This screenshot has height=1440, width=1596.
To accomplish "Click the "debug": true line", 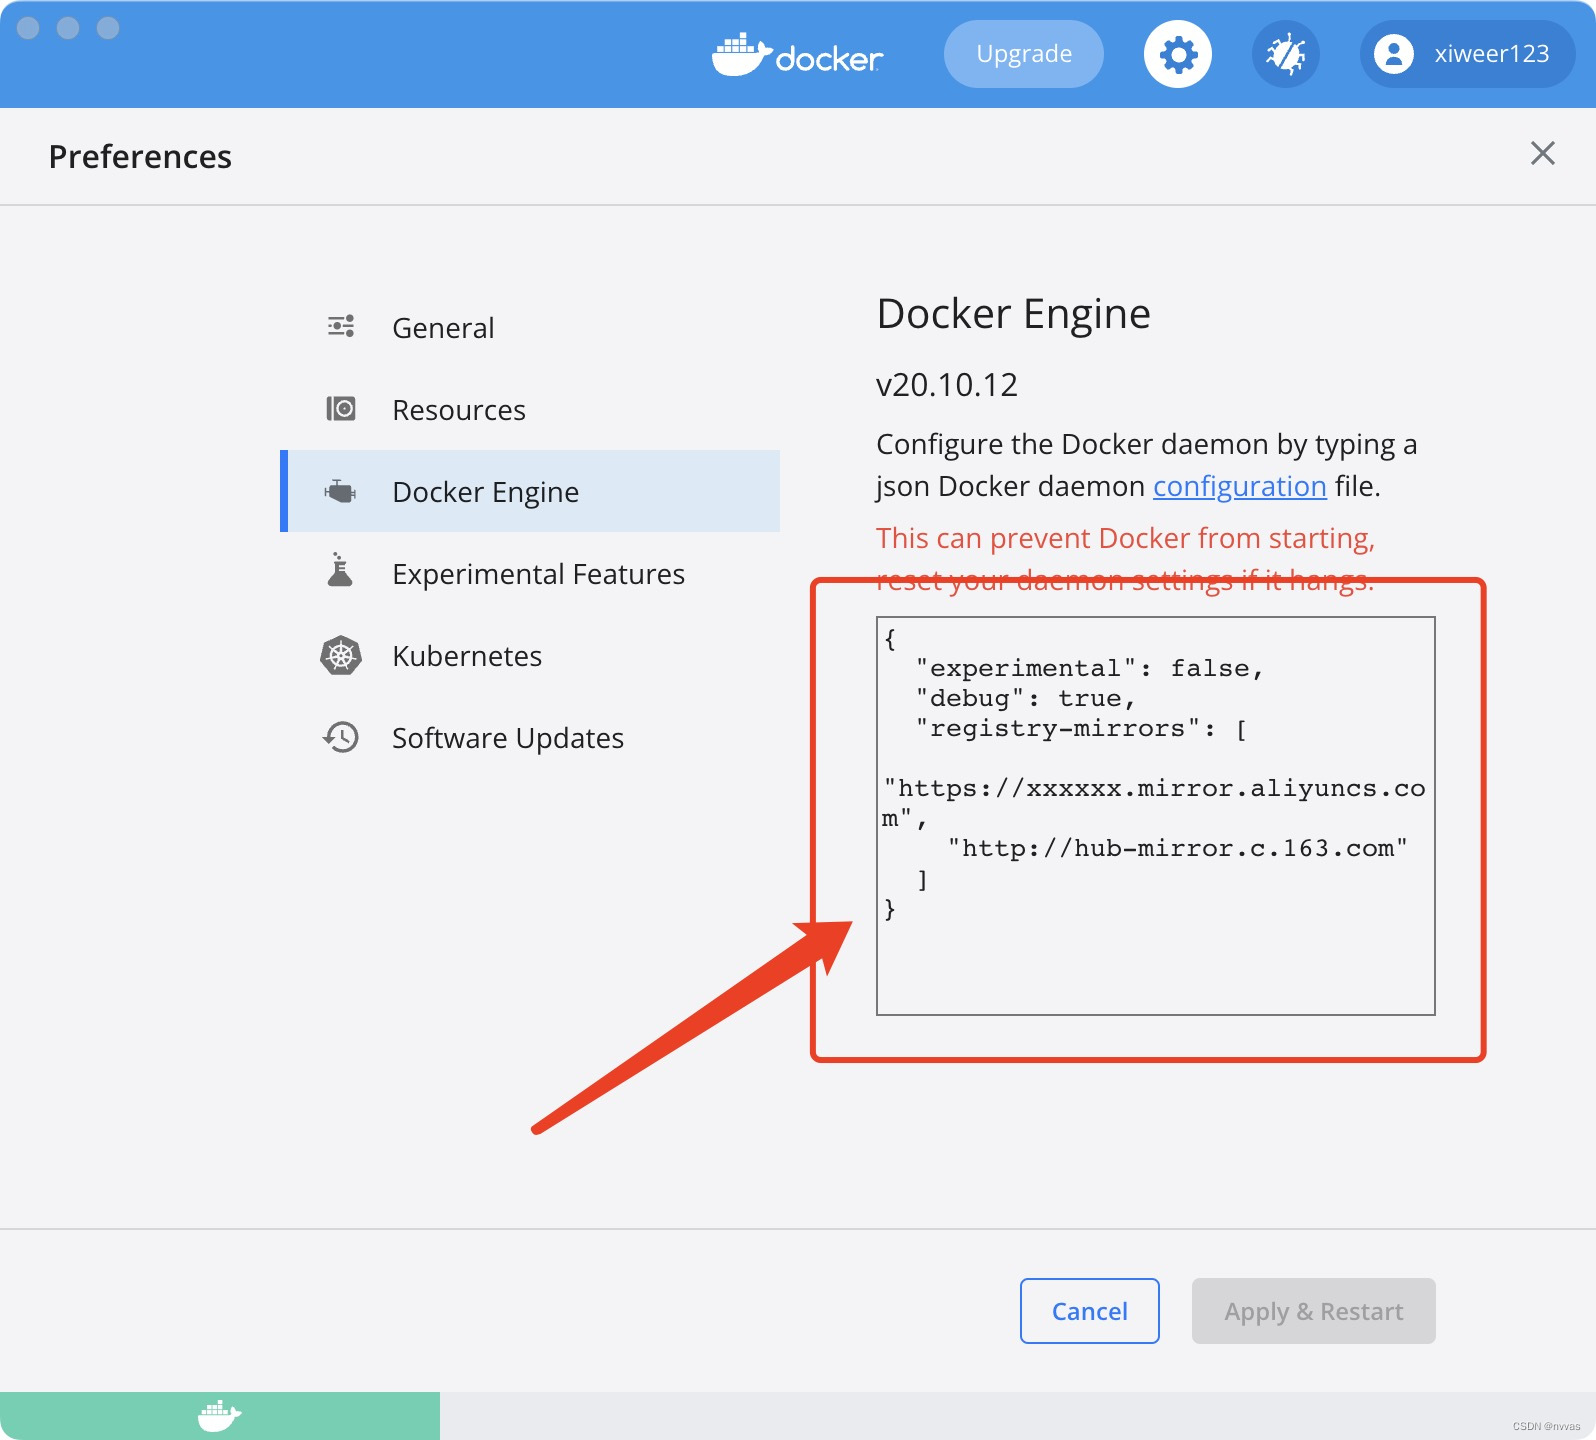I will [1026, 698].
